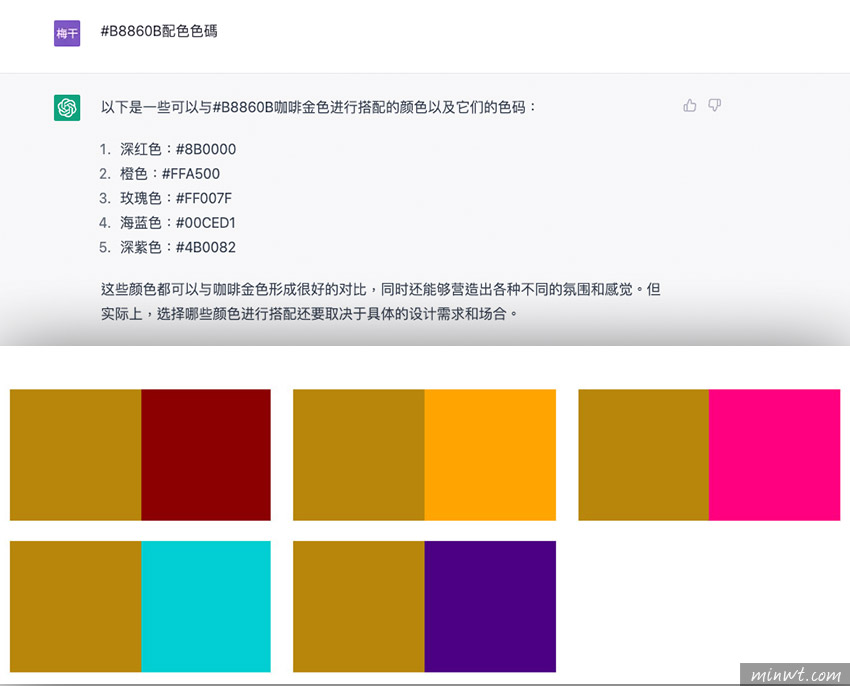Click the intro sentence mentioning 咖啡金色

coord(318,107)
